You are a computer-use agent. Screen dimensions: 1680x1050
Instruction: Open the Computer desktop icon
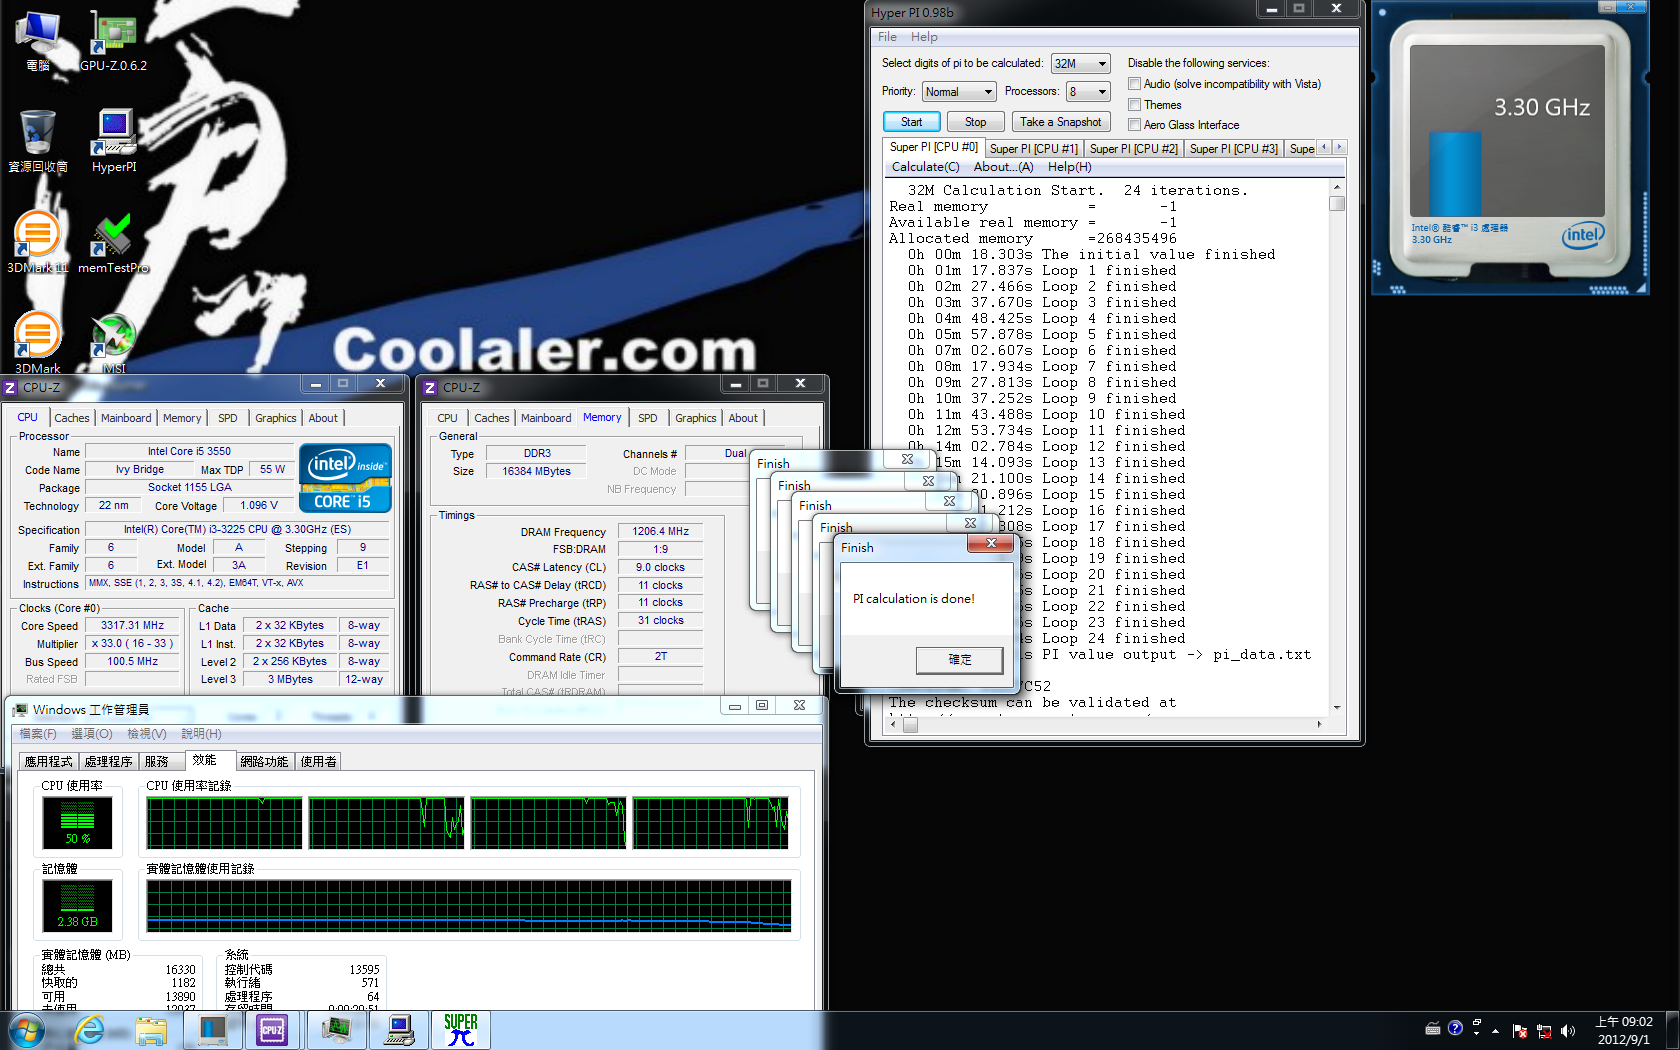[38, 41]
